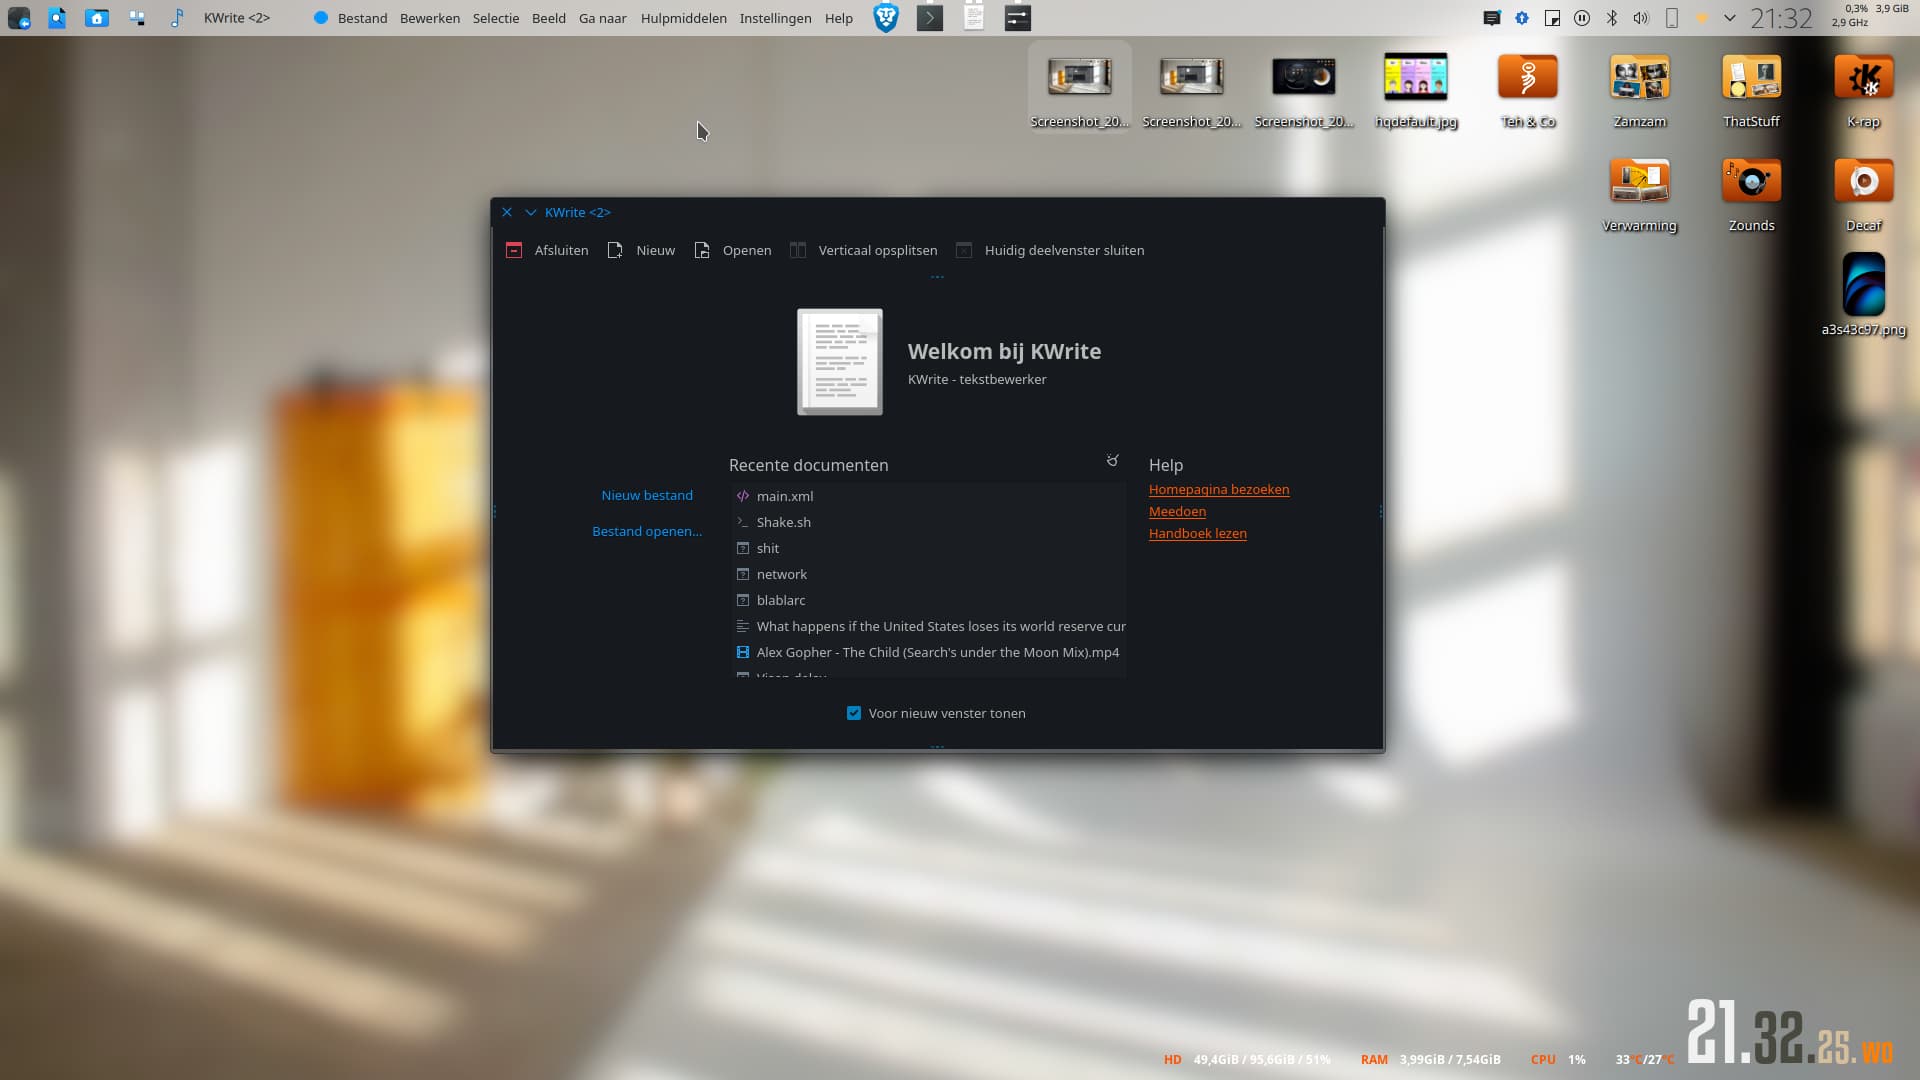This screenshot has width=1920, height=1080.
Task: Open the Instellingen menu
Action: pos(775,18)
